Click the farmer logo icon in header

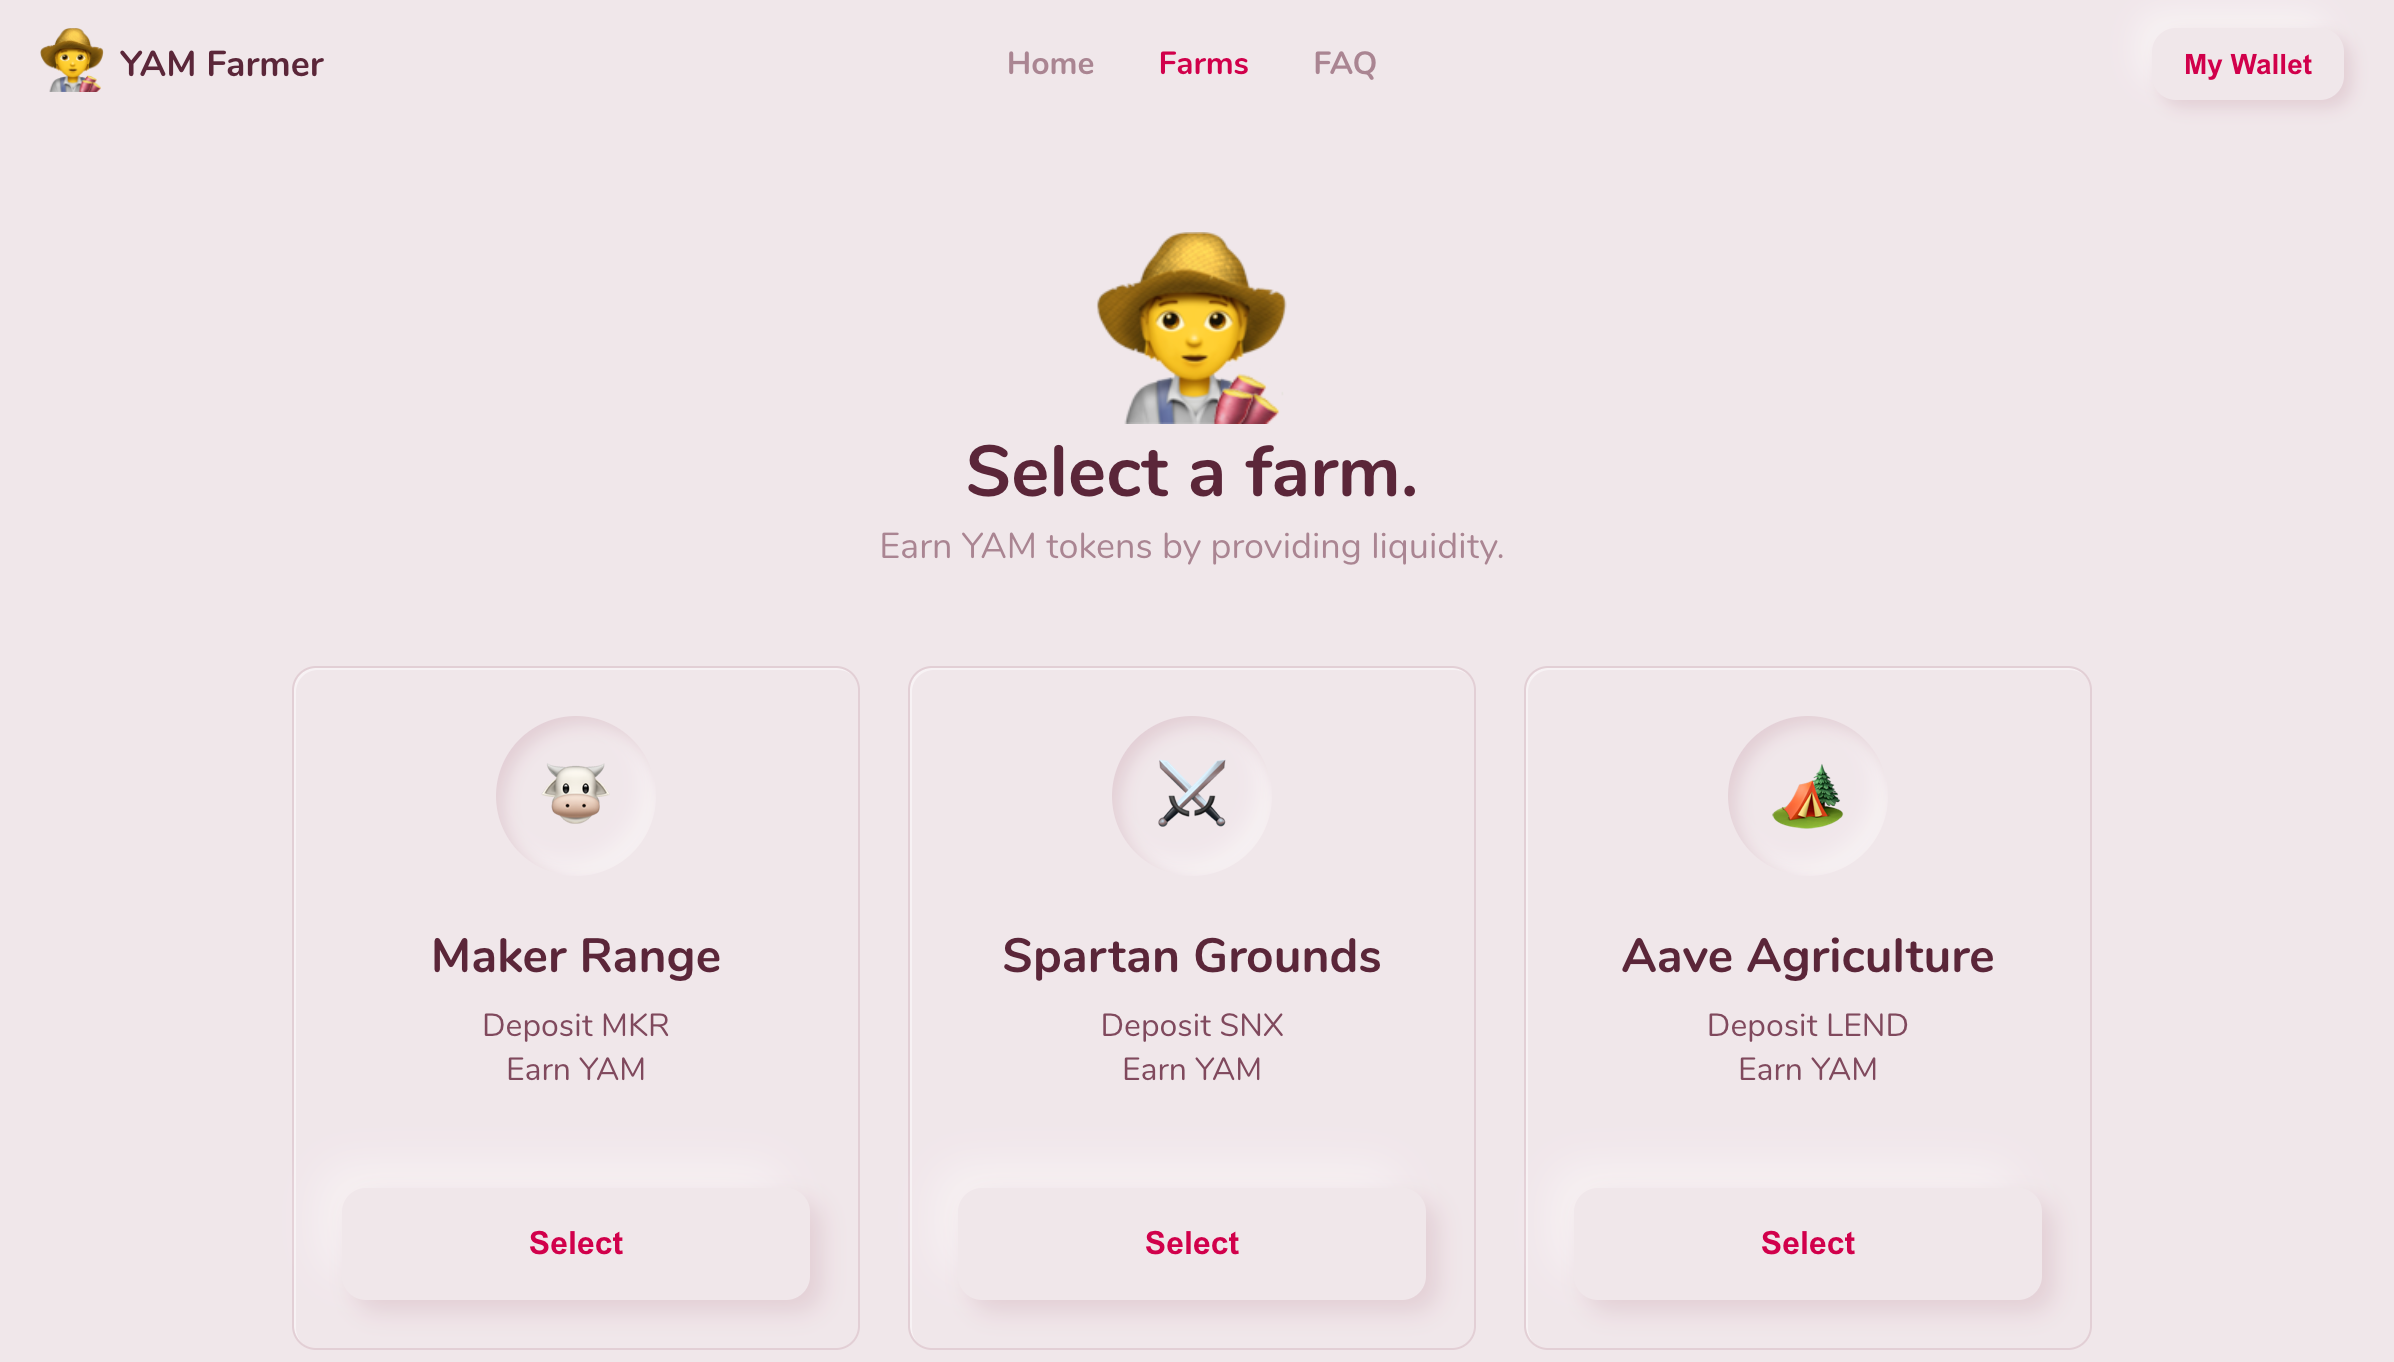click(x=71, y=62)
